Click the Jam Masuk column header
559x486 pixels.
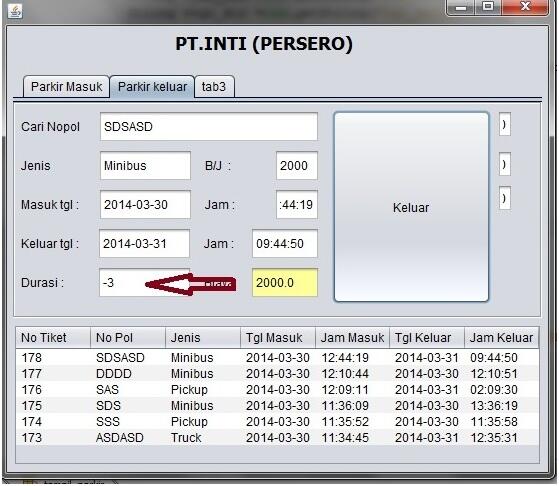(x=352, y=337)
